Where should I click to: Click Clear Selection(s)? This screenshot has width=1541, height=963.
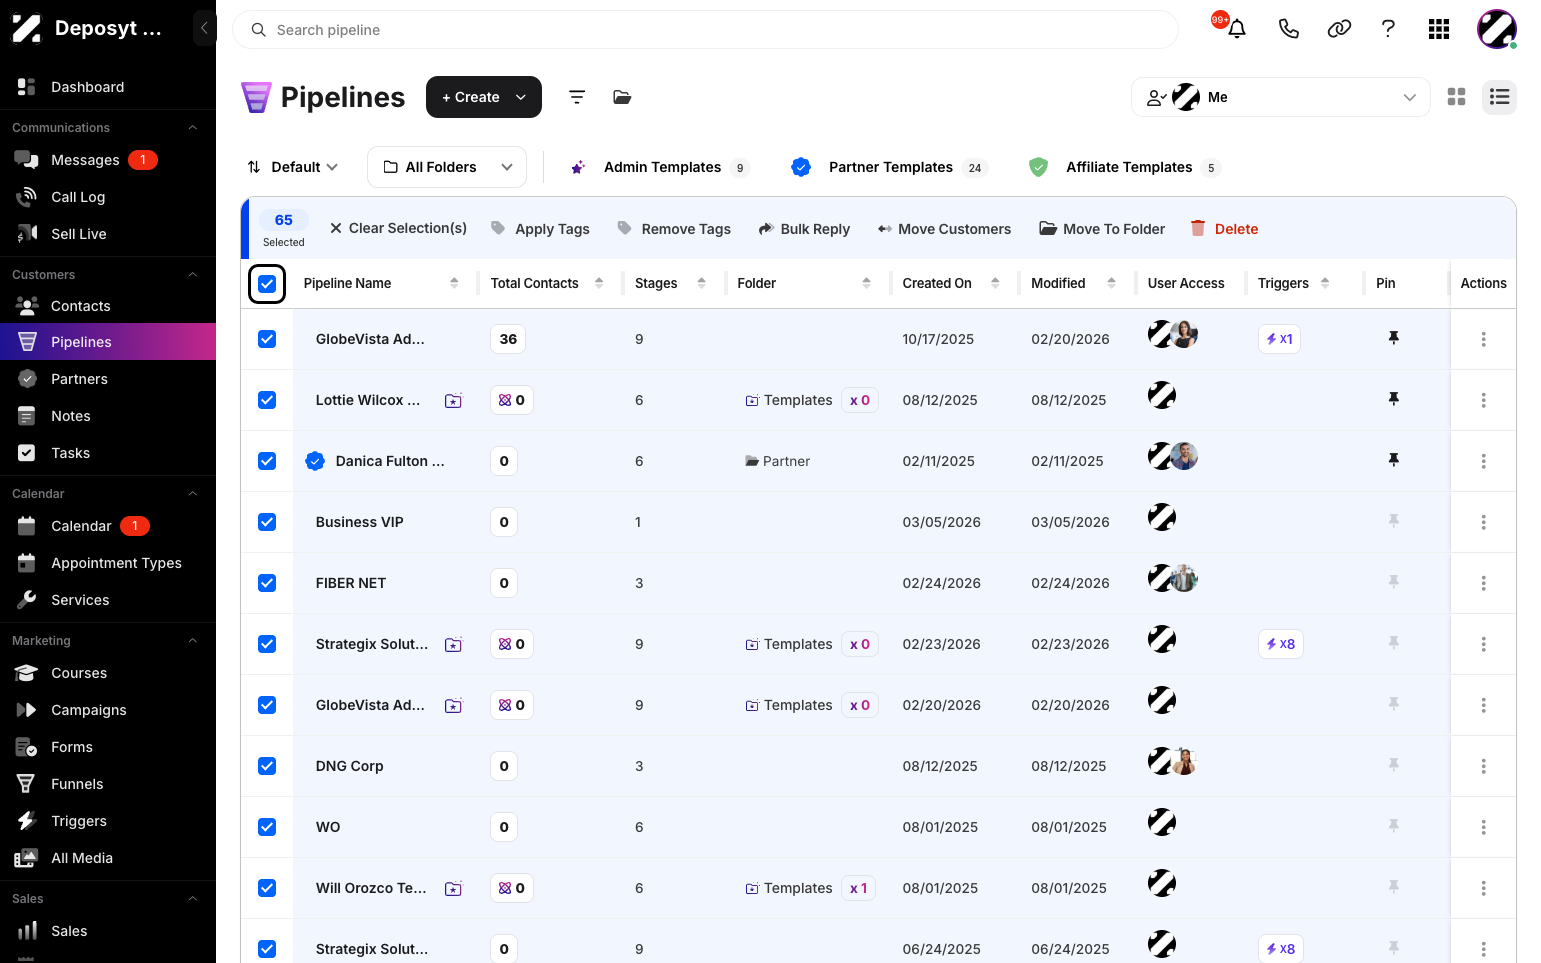point(398,228)
